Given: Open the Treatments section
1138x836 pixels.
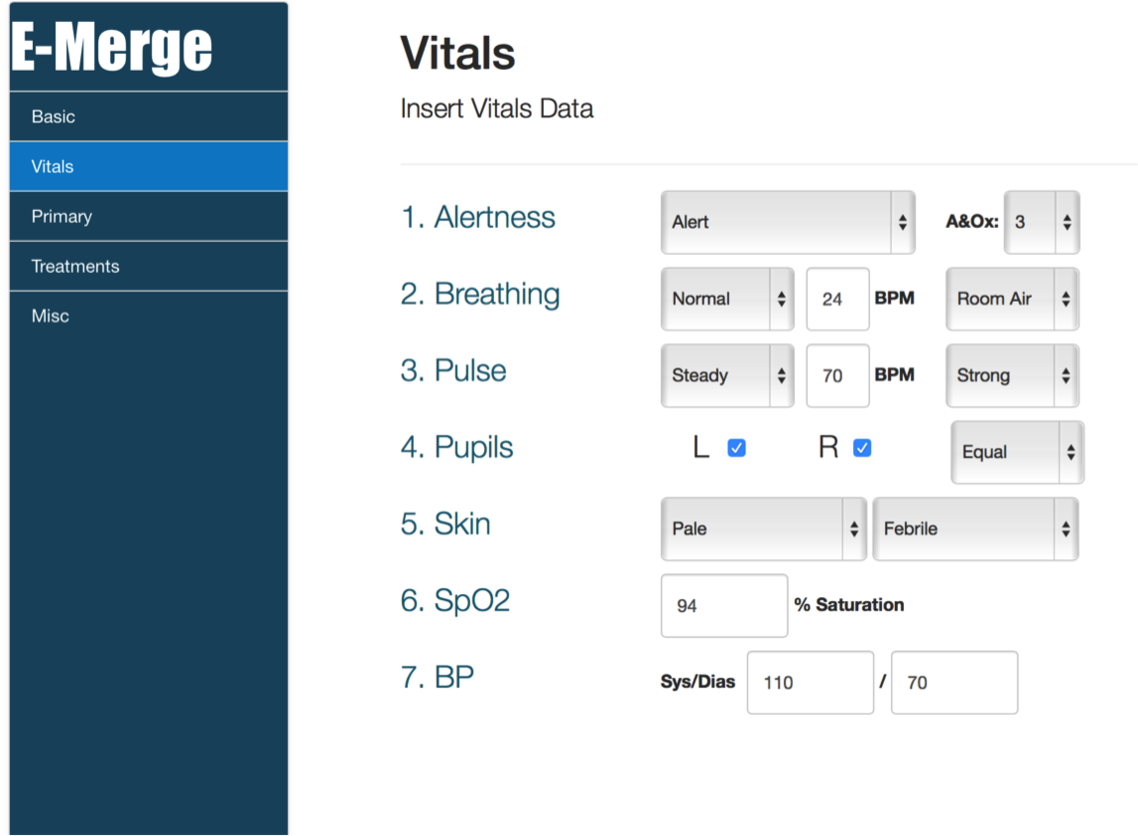Looking at the screenshot, I should 149,266.
